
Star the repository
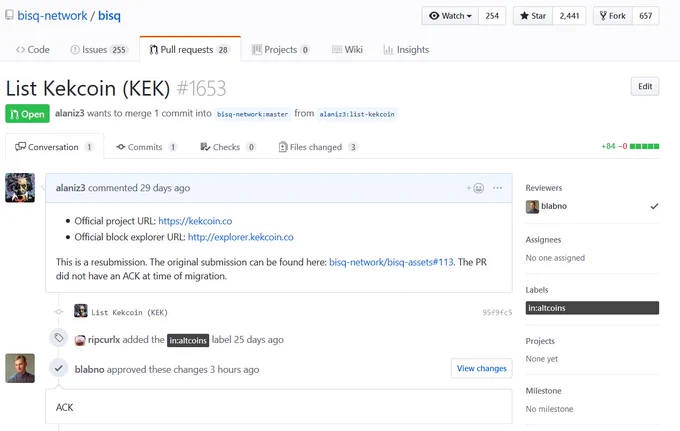[x=533, y=16]
